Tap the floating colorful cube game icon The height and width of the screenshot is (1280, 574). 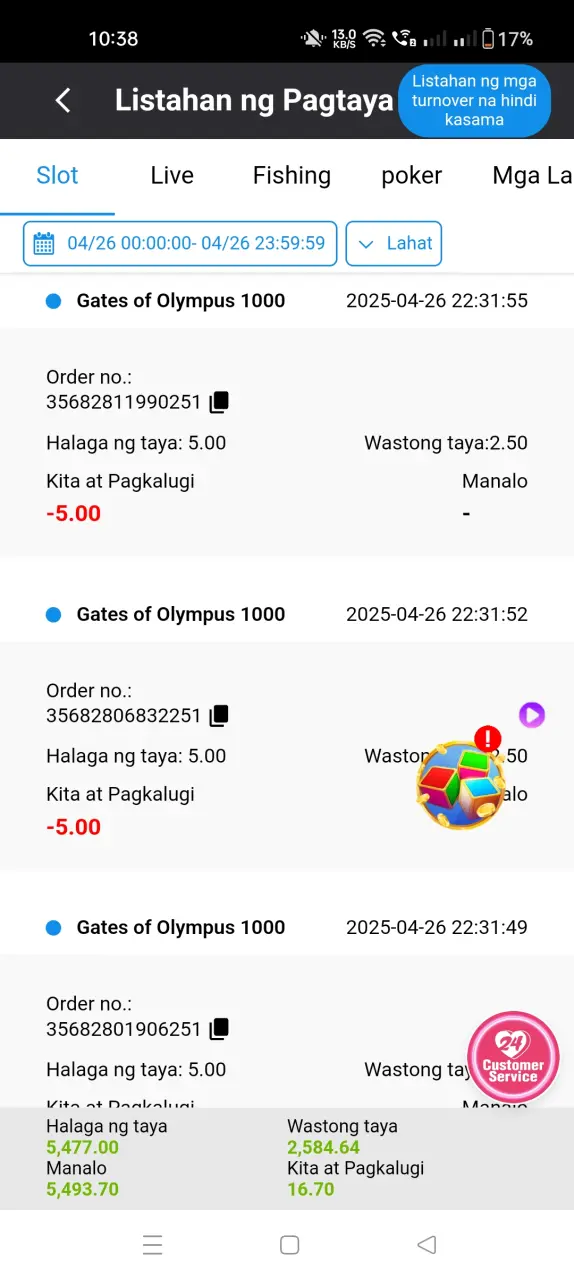(460, 782)
